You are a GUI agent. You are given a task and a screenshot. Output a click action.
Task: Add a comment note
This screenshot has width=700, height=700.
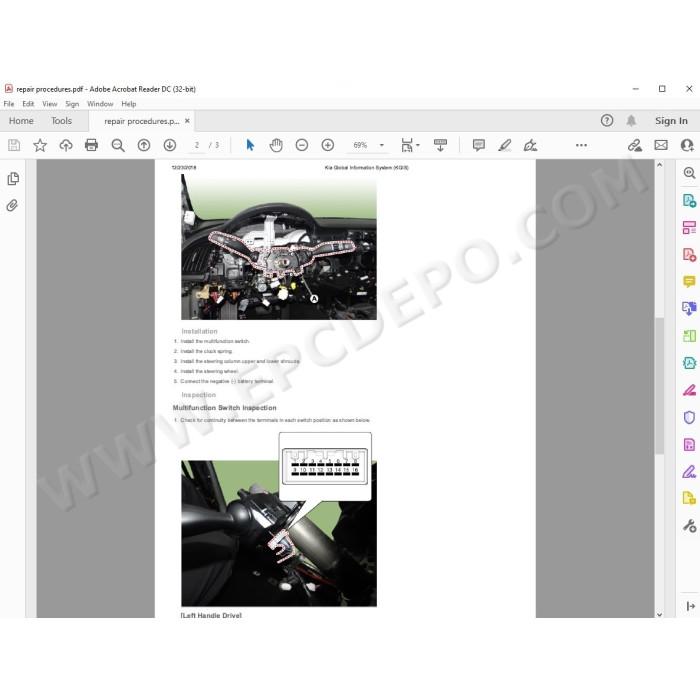tap(479, 145)
